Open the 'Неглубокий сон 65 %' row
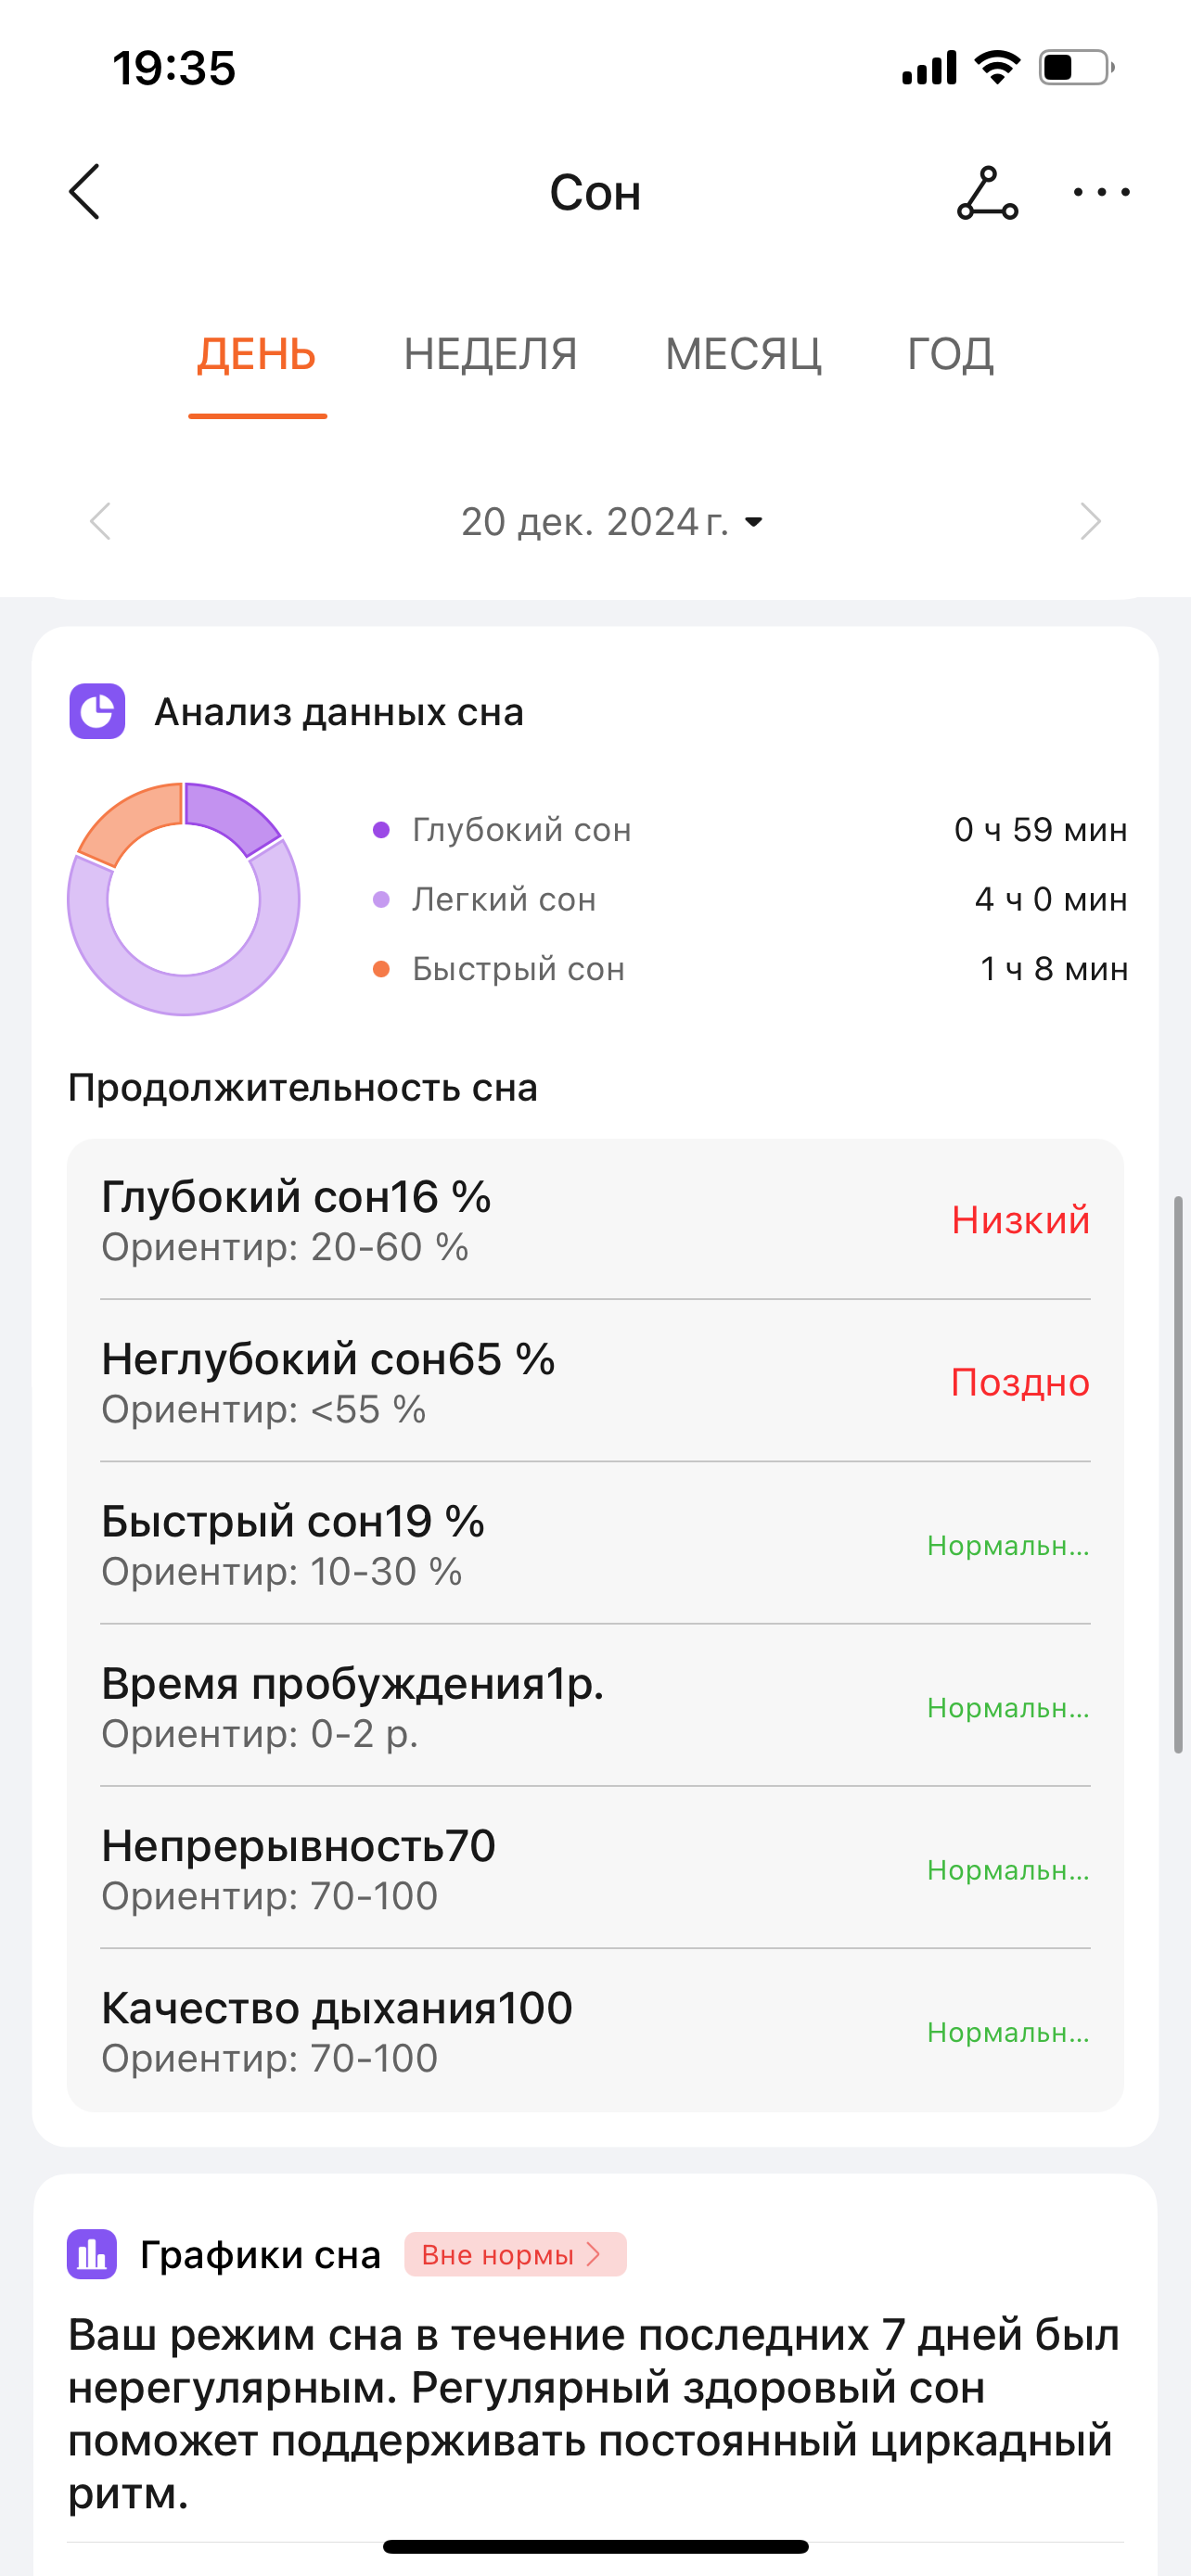 pyautogui.click(x=595, y=1381)
